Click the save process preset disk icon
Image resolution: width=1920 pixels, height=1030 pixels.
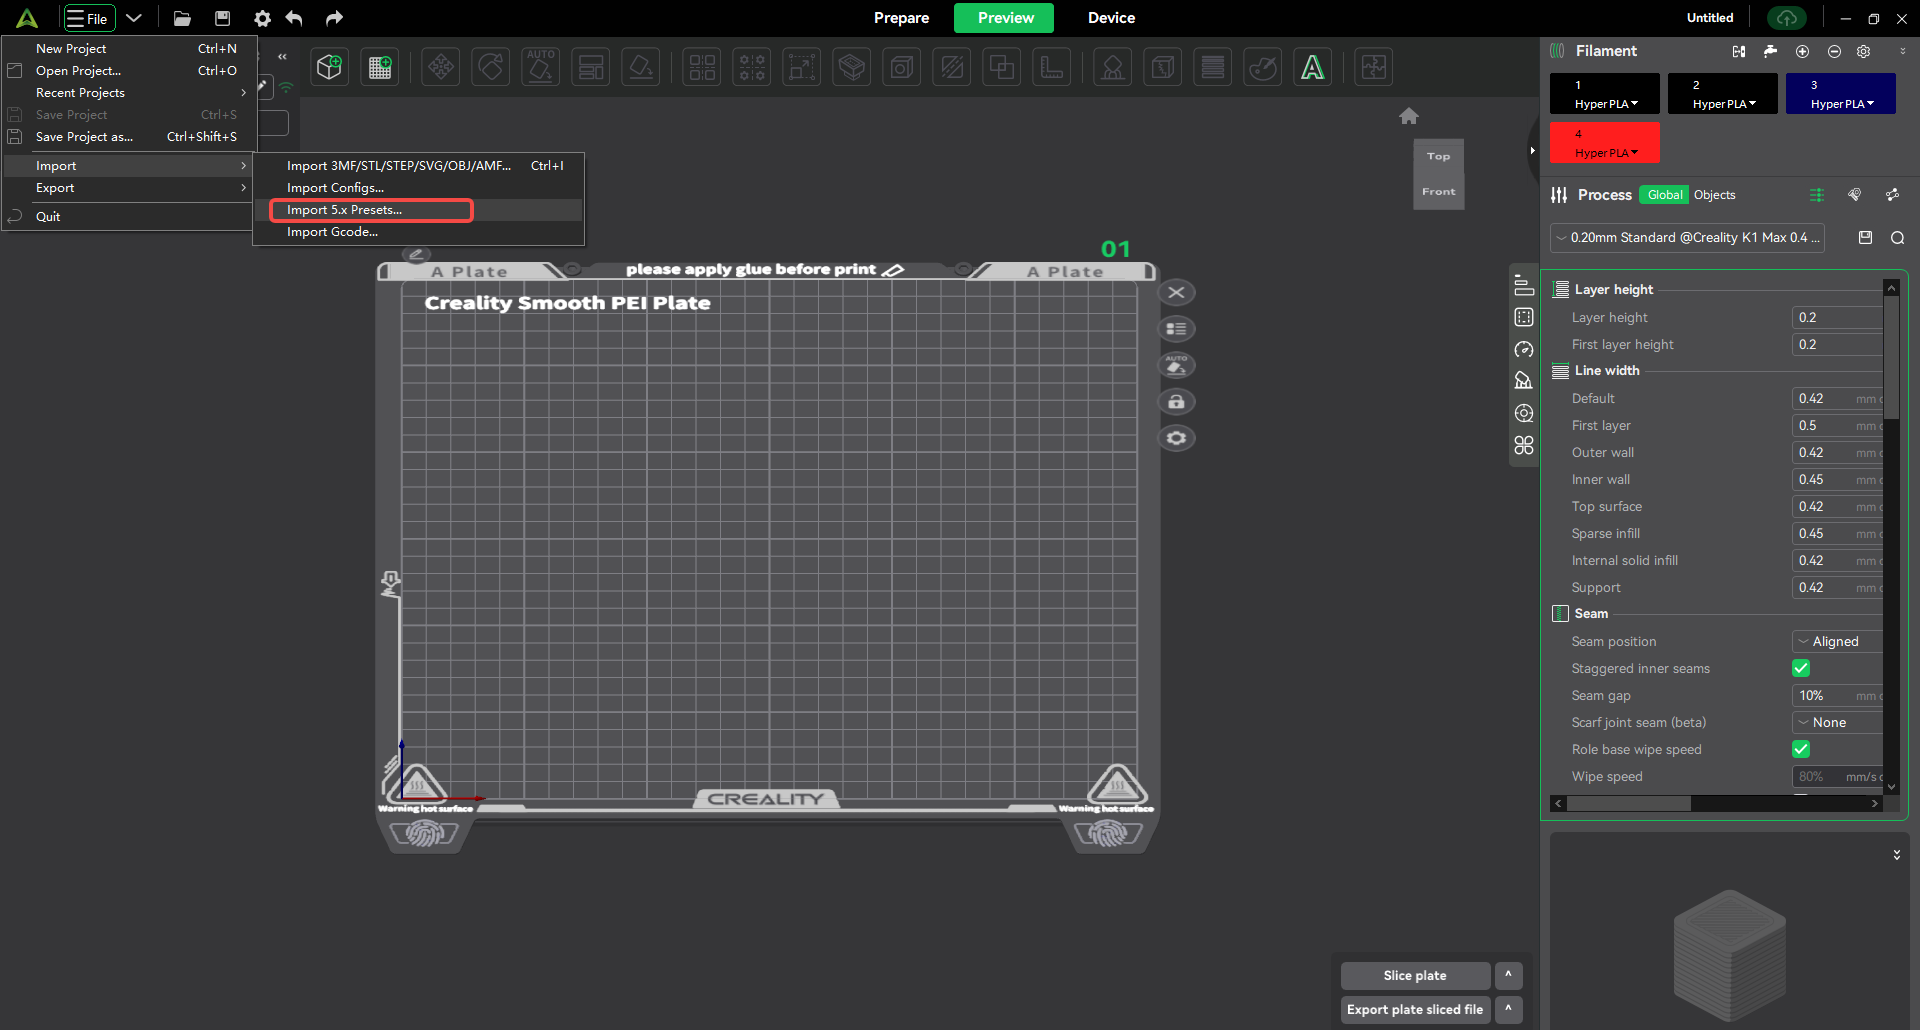(x=1865, y=238)
